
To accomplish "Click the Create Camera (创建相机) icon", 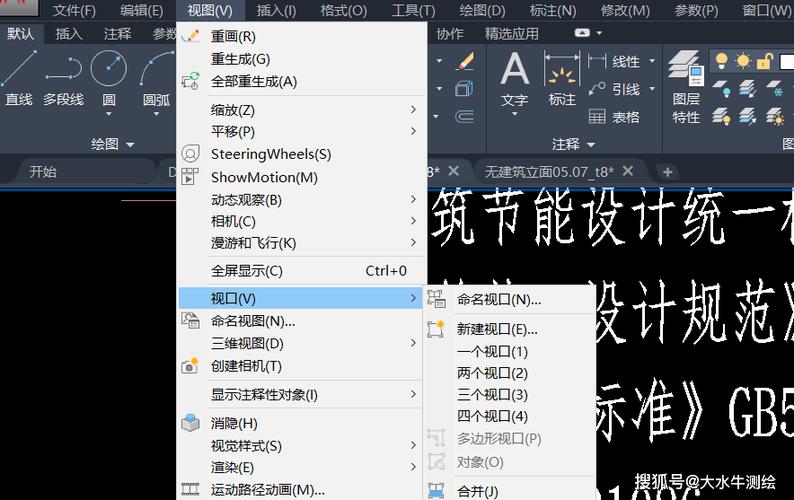I will (x=190, y=365).
